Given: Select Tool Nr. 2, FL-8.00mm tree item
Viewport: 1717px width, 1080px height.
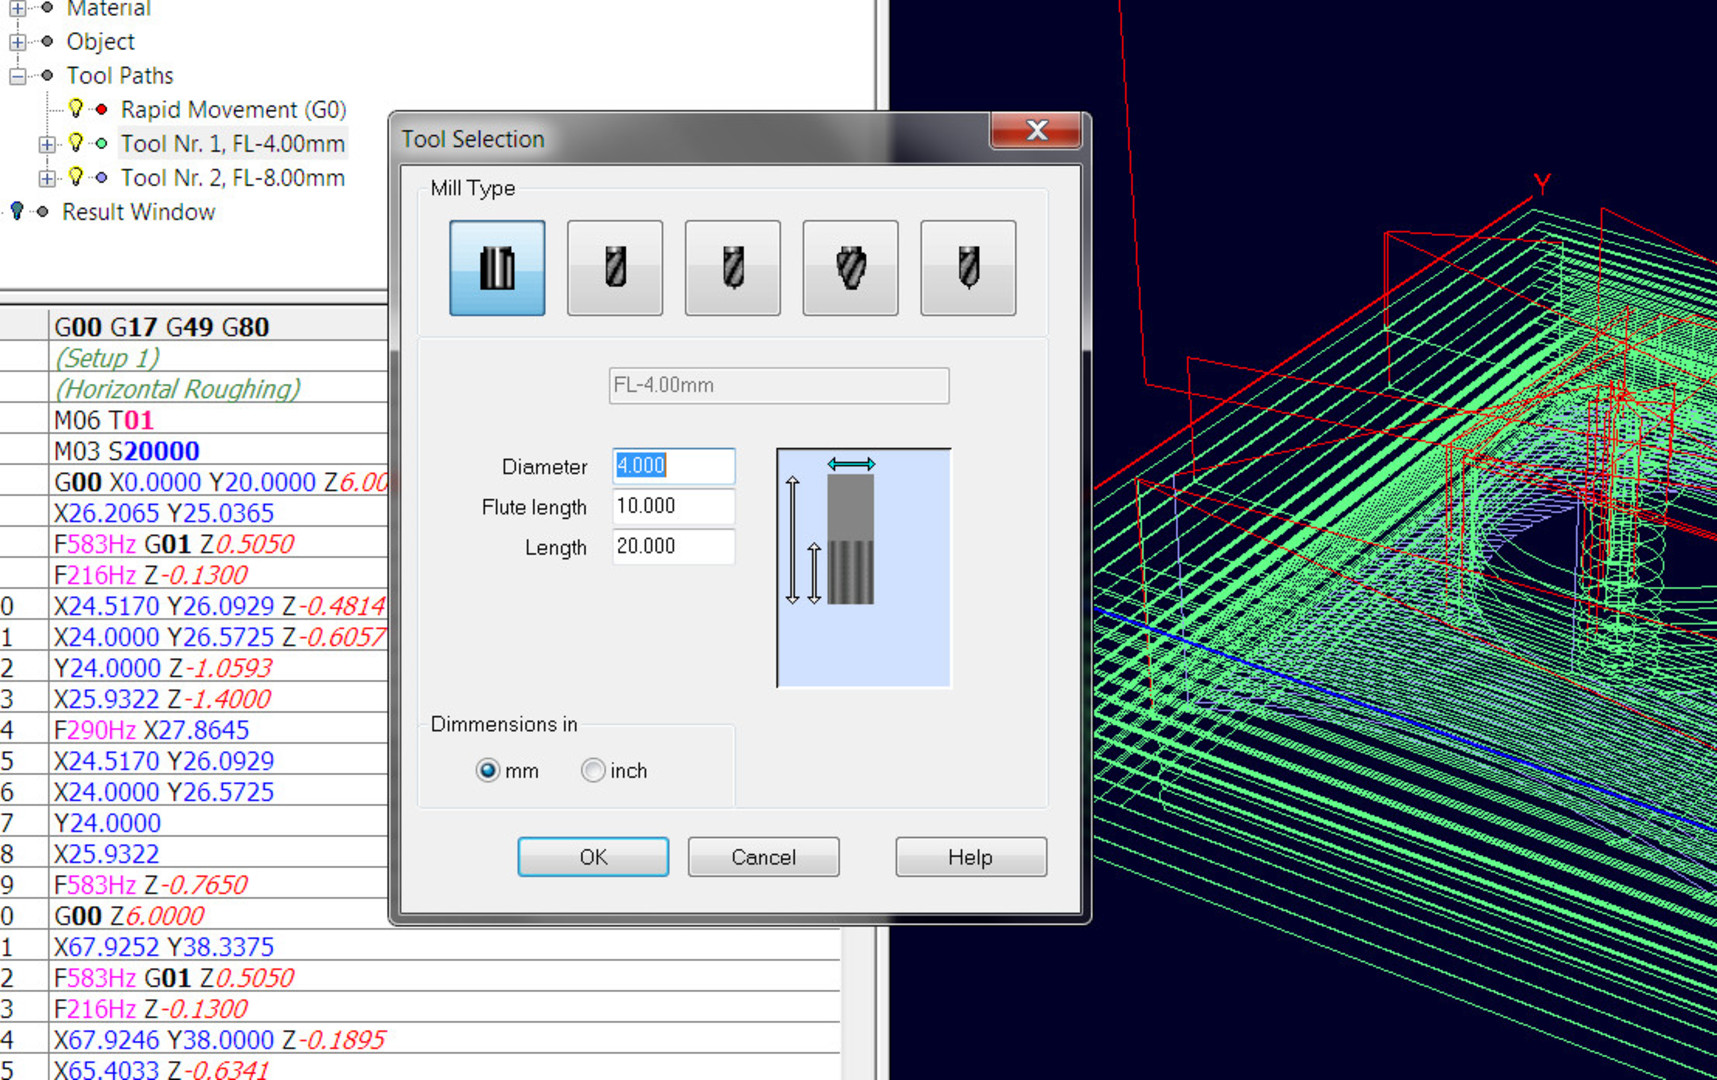Looking at the screenshot, I should [232, 178].
